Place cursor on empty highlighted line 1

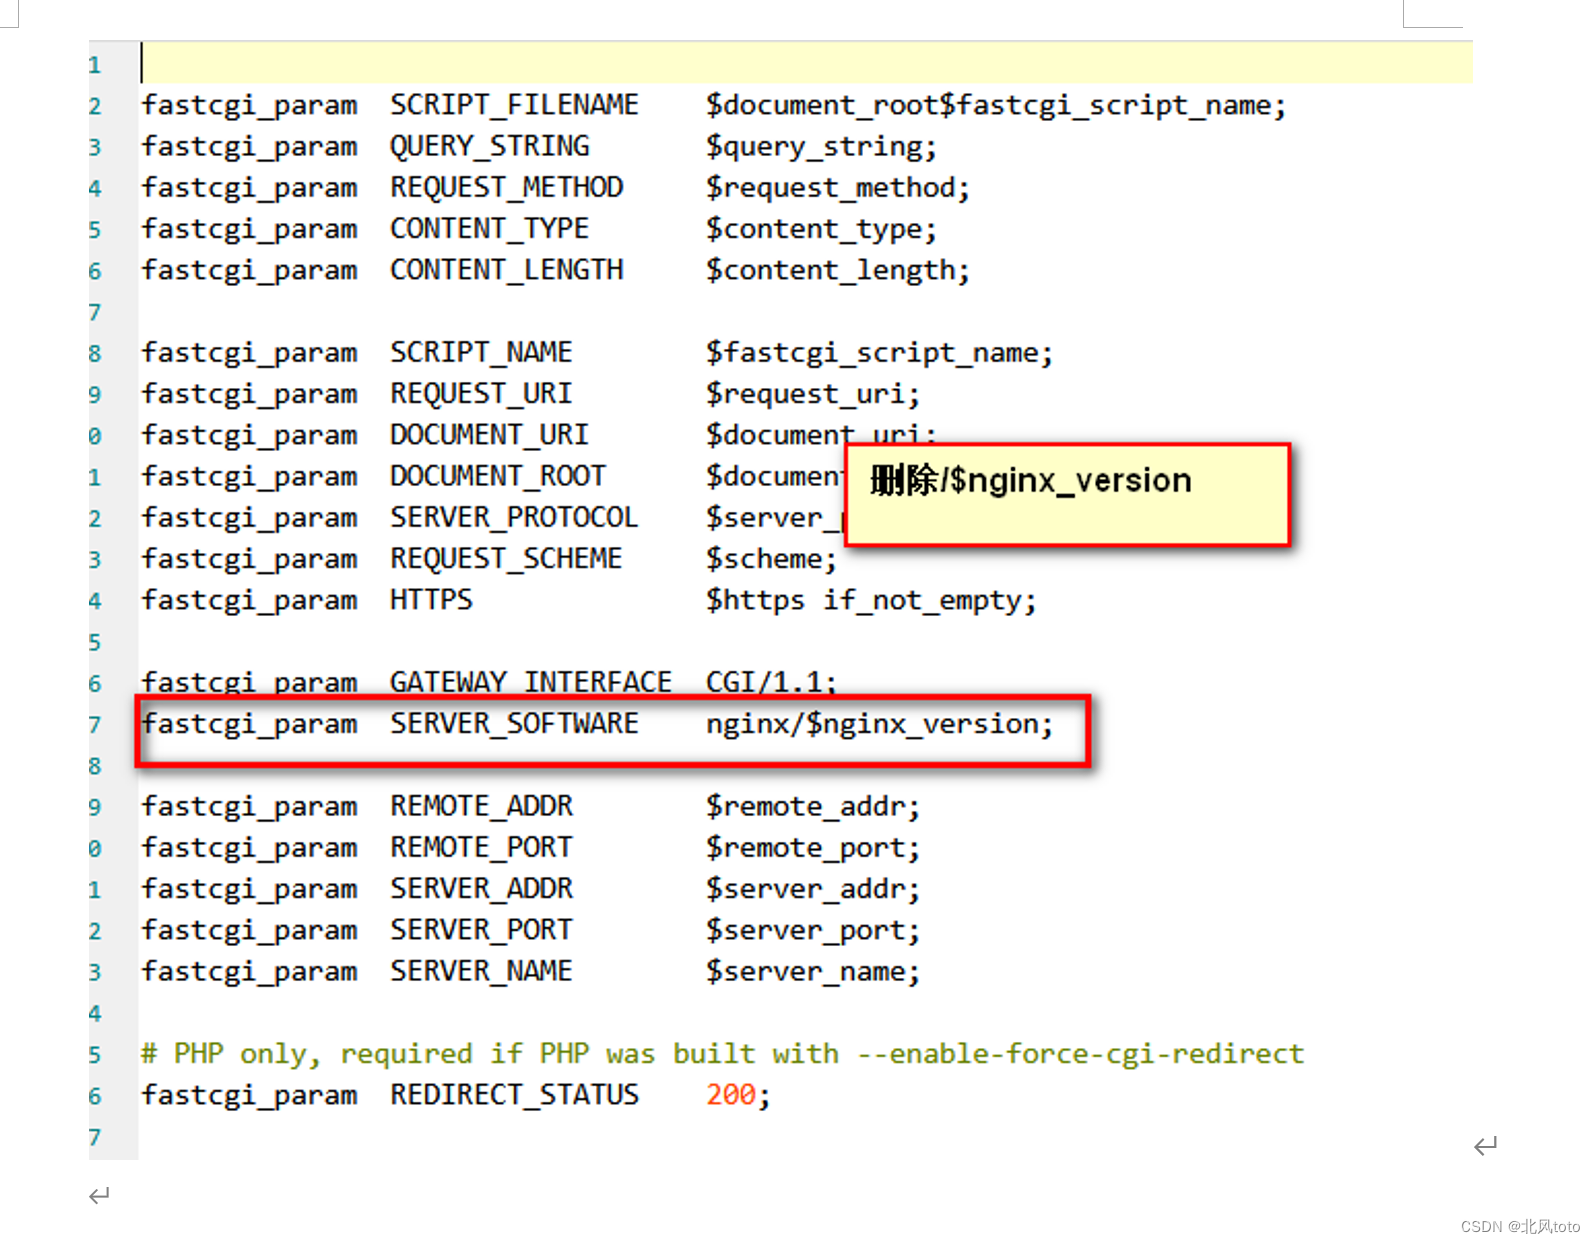(x=806, y=63)
